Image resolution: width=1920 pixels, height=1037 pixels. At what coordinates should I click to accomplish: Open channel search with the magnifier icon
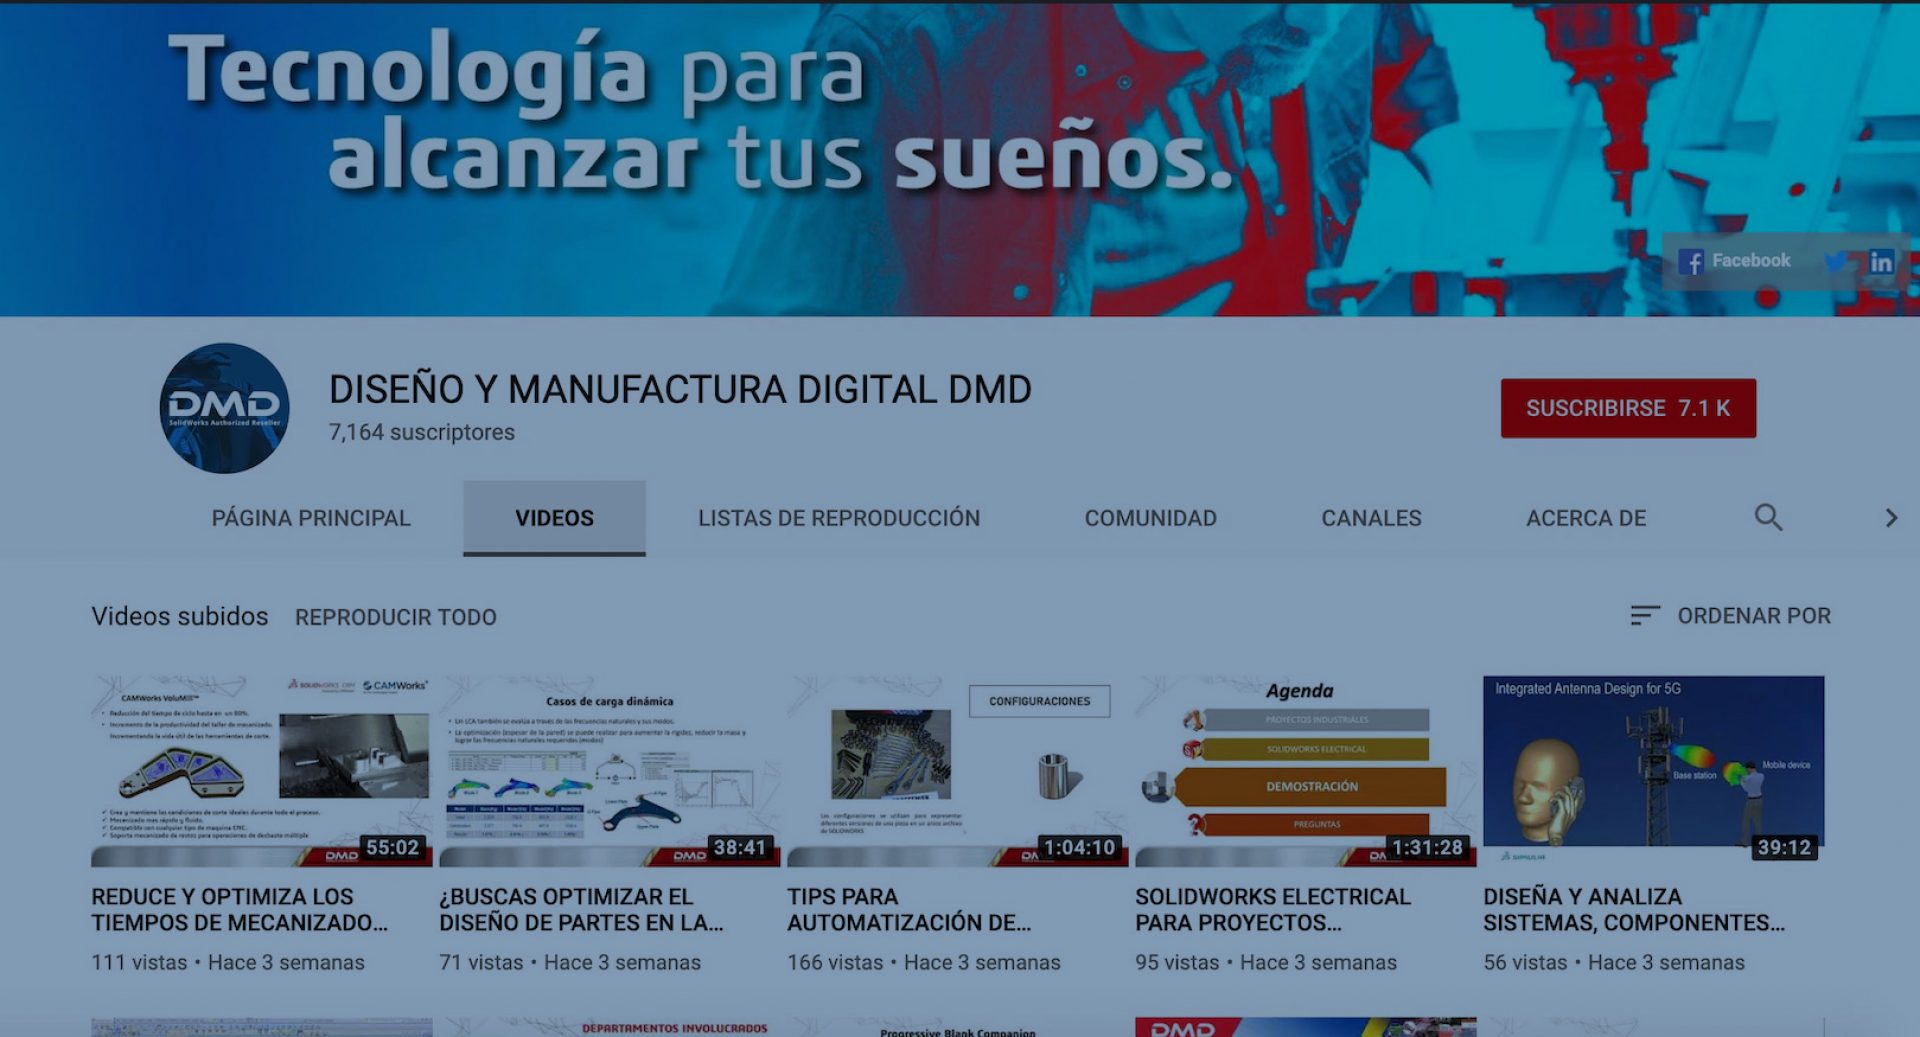pos(1768,518)
